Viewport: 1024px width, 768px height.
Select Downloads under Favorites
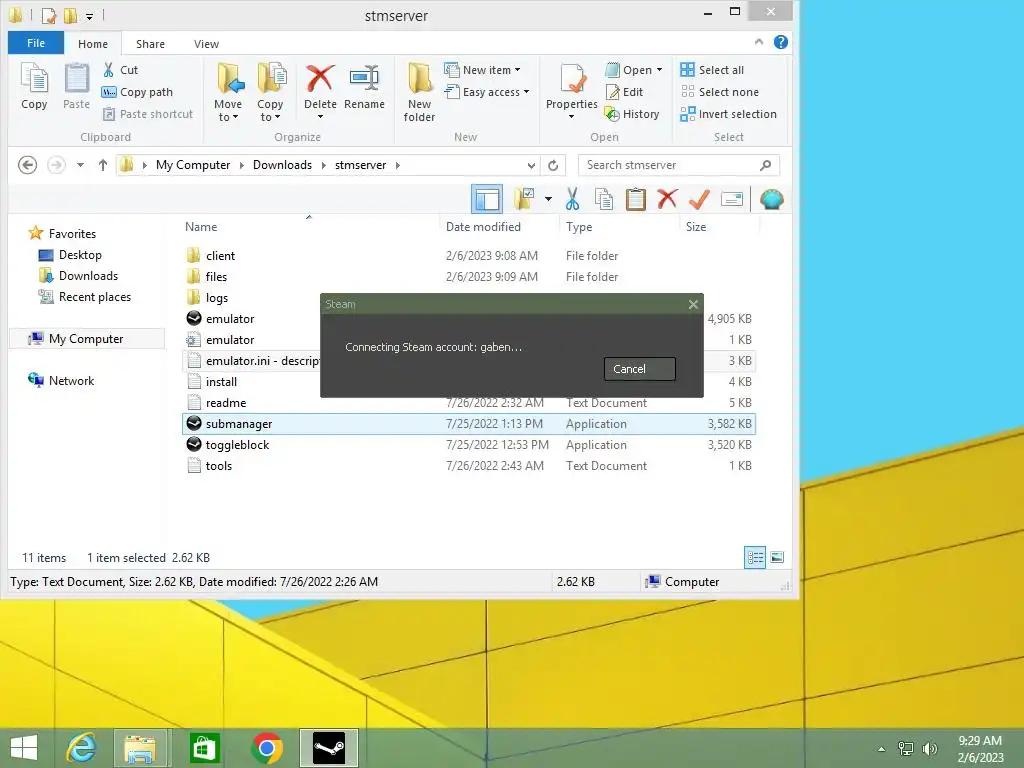pyautogui.click(x=78, y=276)
